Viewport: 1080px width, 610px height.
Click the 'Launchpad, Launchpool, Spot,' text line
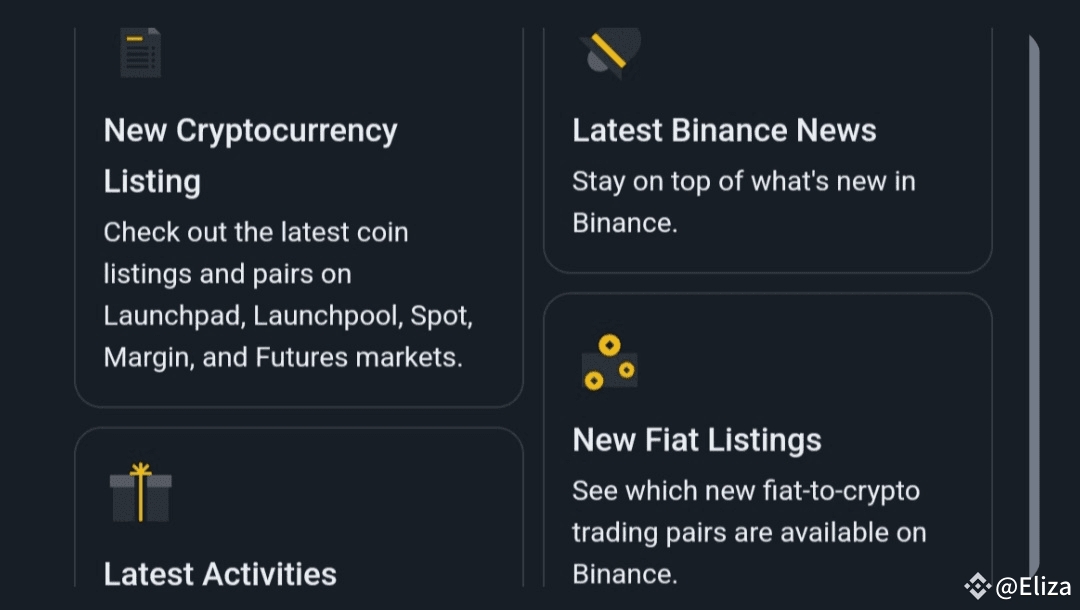click(x=288, y=316)
